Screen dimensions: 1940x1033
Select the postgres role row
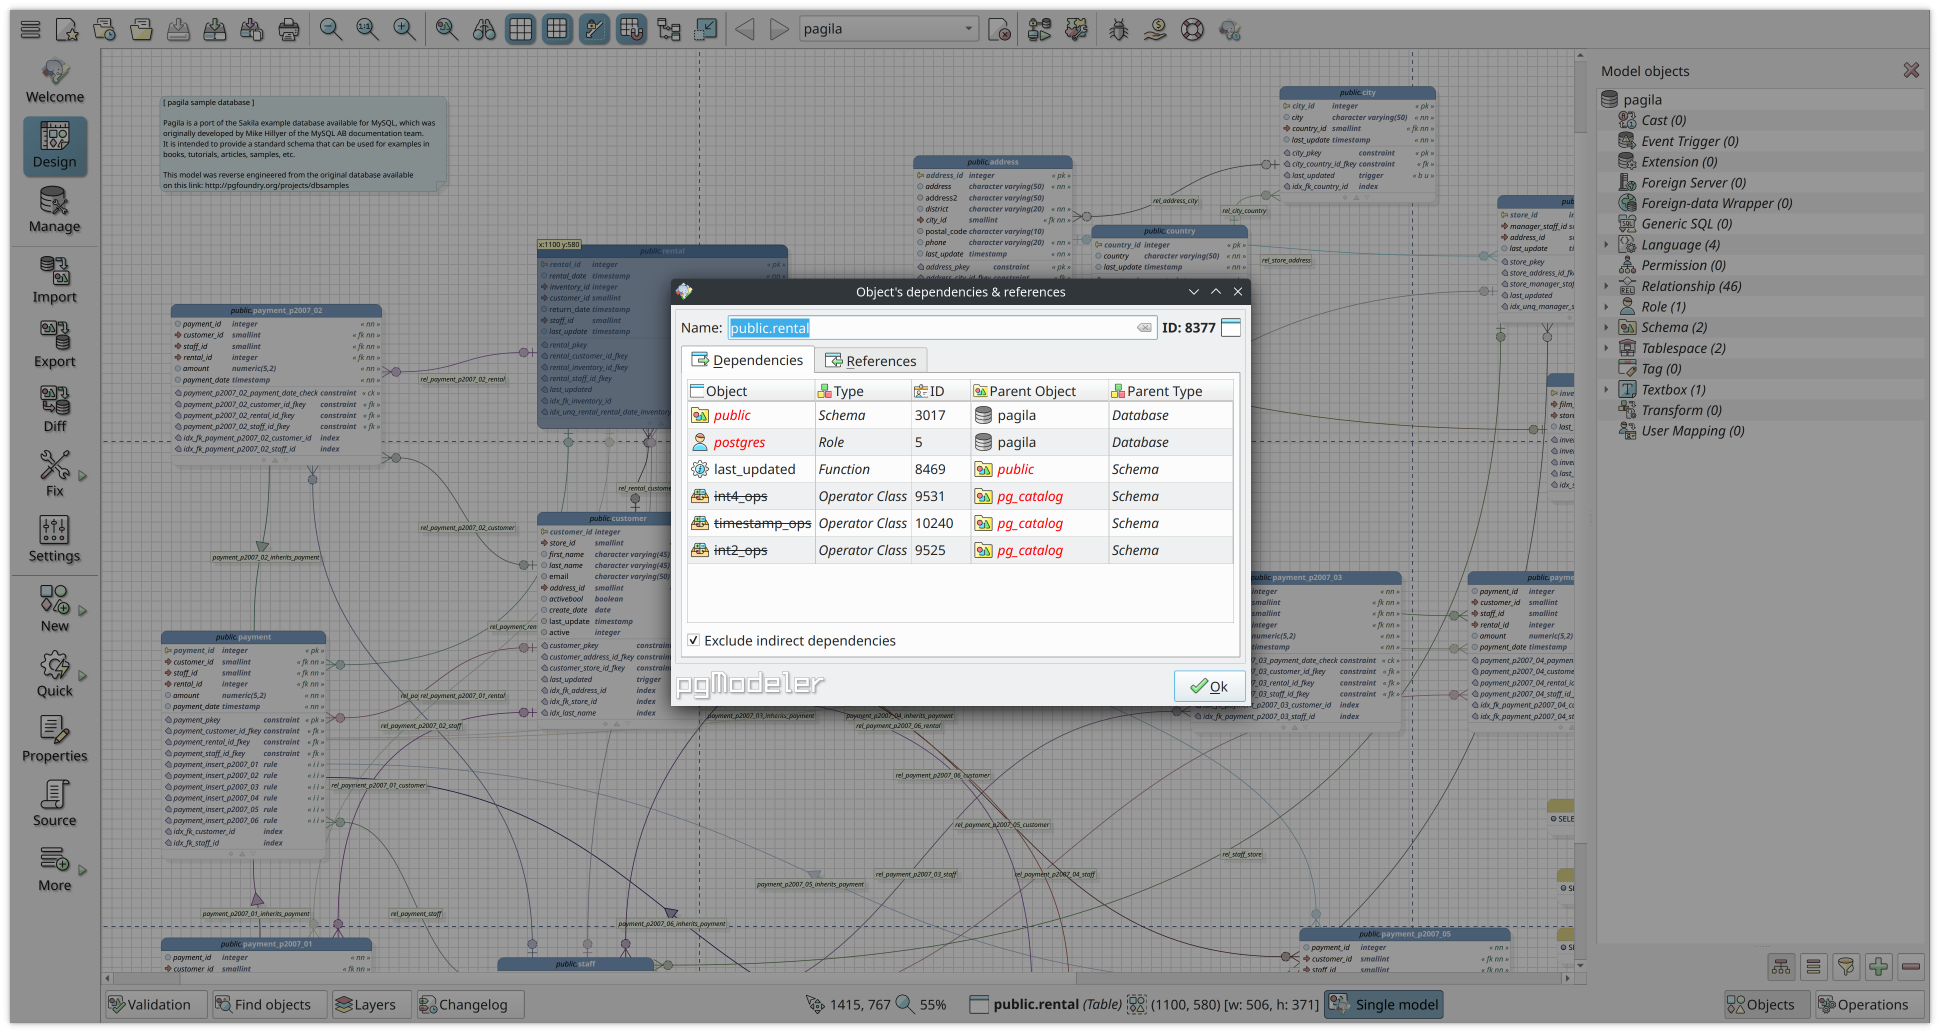(960, 442)
